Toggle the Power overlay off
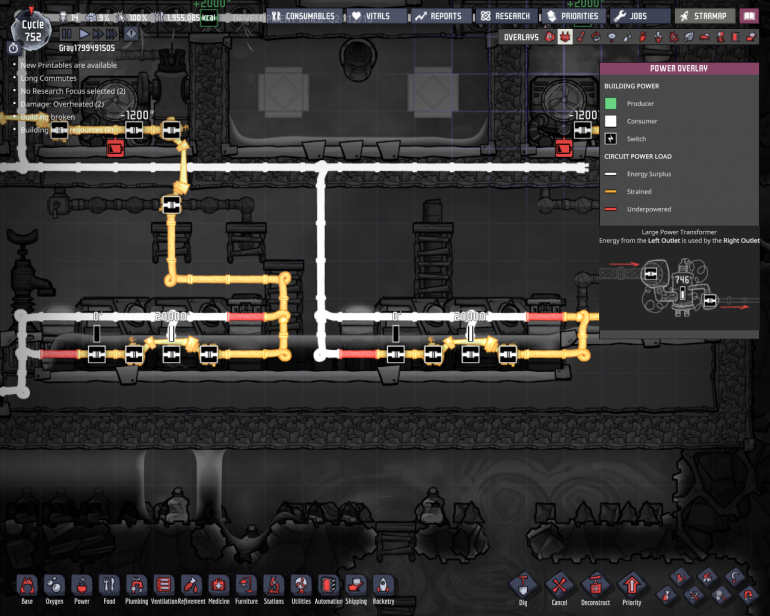770x616 pixels. tap(564, 37)
